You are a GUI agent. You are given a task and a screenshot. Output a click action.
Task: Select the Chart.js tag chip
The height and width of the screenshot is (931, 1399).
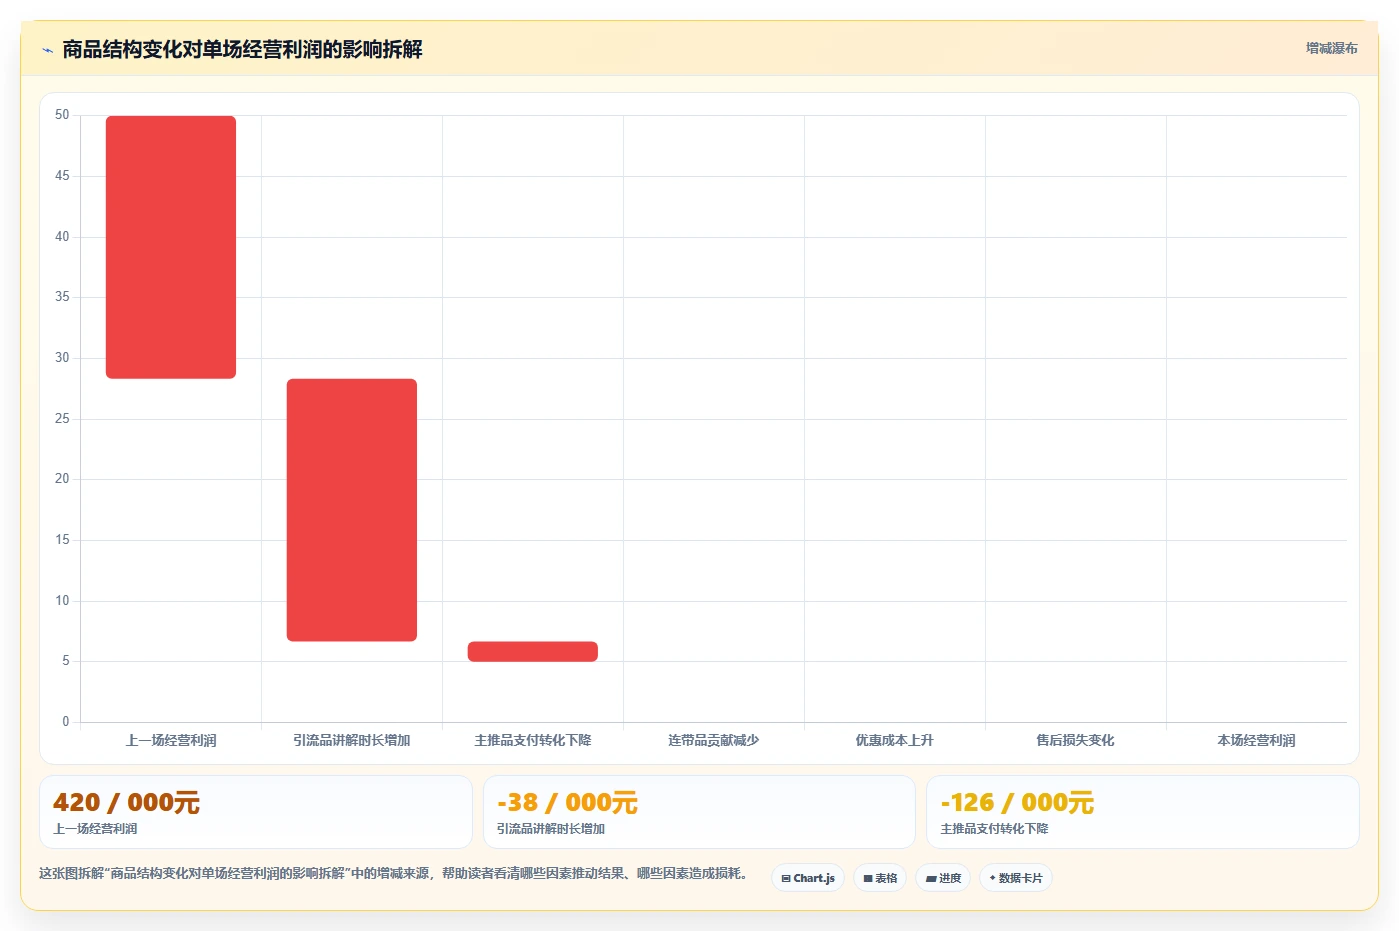[808, 878]
